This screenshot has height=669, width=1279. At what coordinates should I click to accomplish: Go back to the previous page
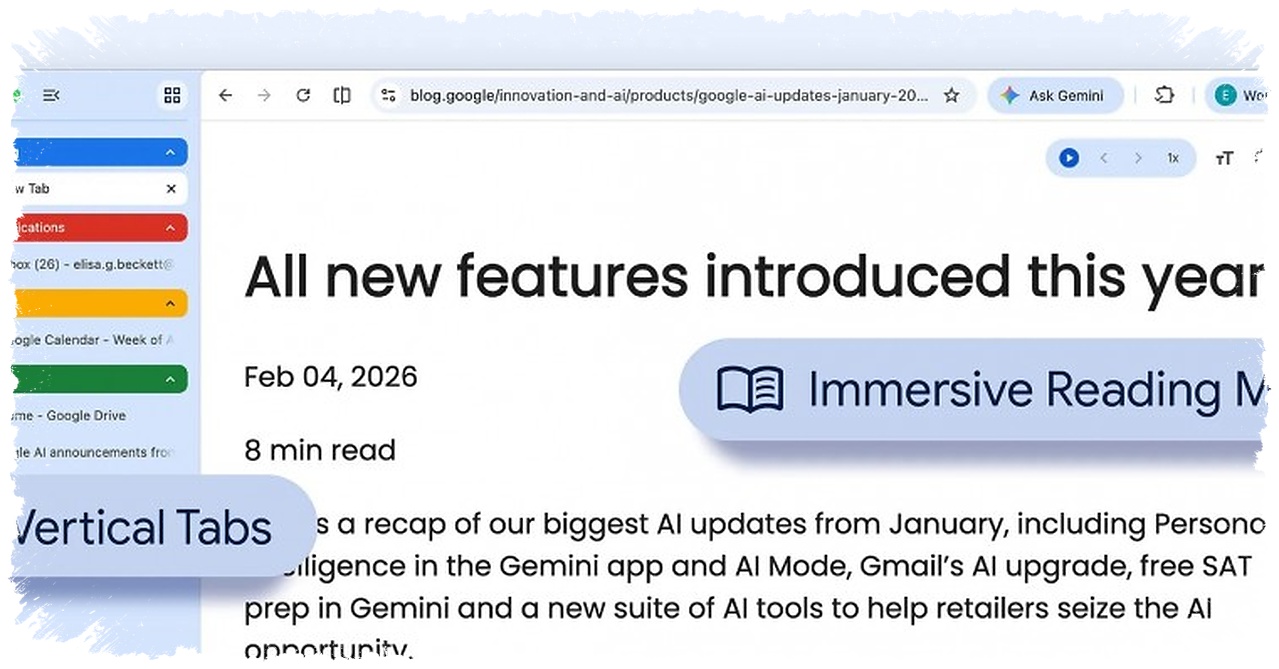tap(226, 96)
